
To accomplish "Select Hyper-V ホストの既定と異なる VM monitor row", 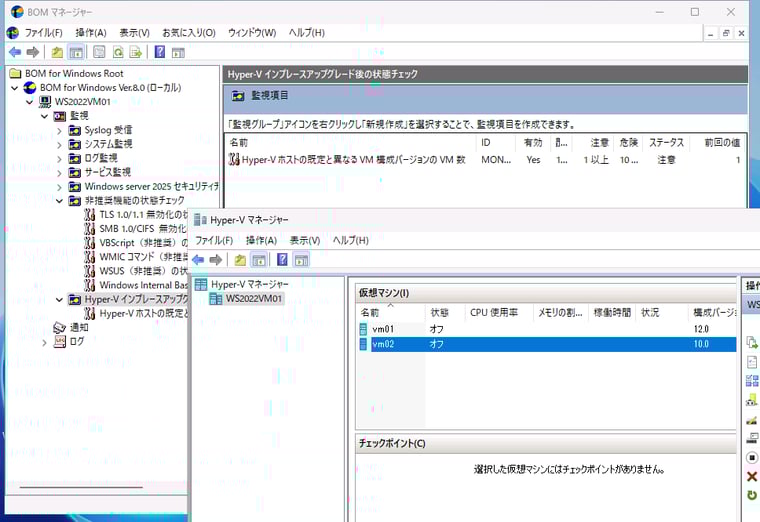I will point(485,159).
